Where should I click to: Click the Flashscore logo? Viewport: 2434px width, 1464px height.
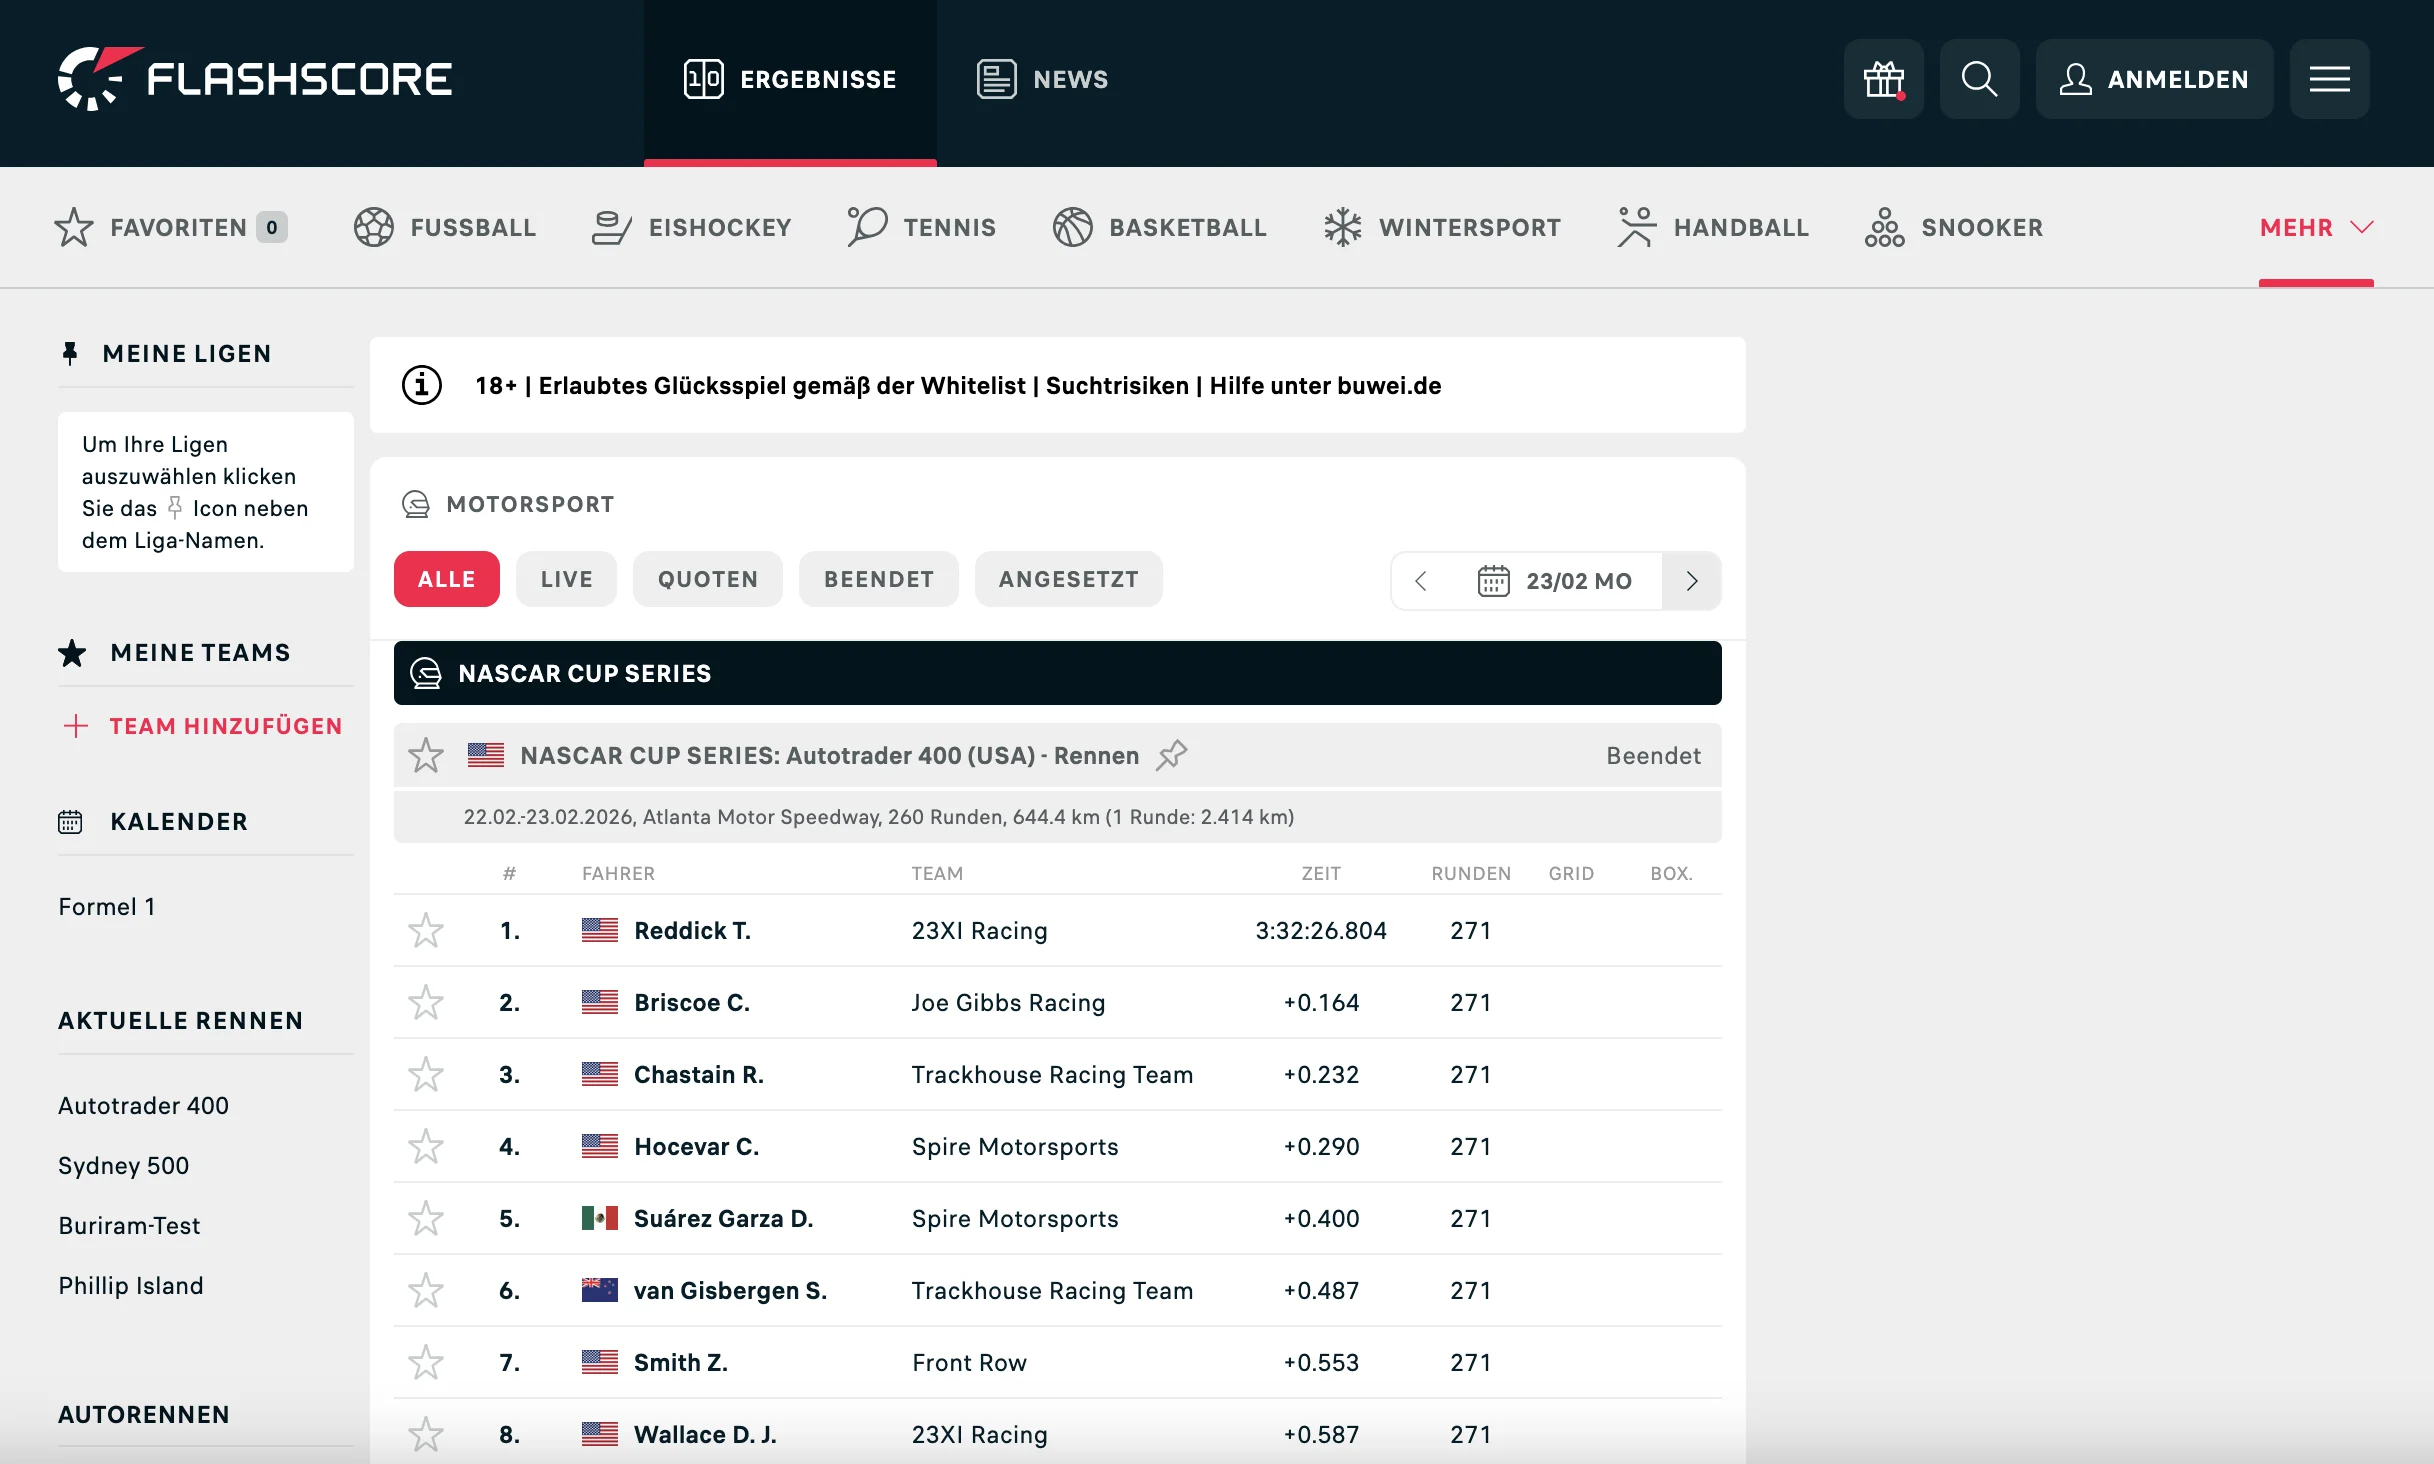click(255, 79)
